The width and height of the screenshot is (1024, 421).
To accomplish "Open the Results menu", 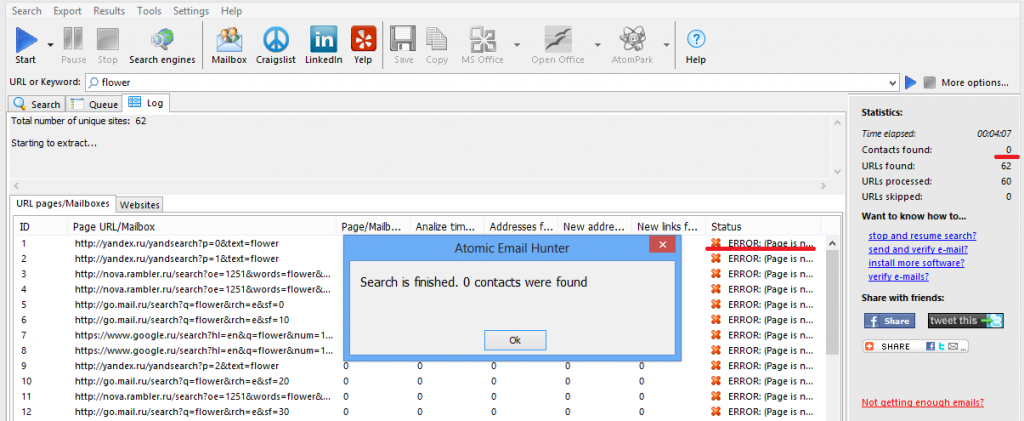I will point(109,11).
